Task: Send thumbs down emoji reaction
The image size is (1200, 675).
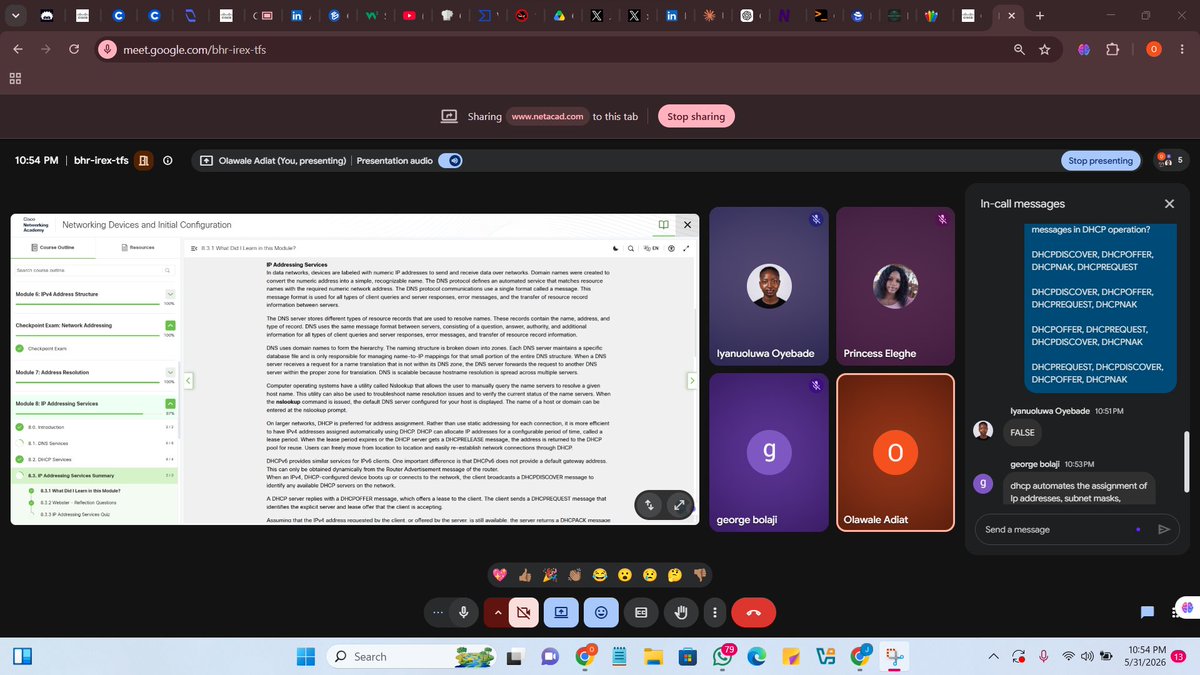Action: pyautogui.click(x=700, y=575)
